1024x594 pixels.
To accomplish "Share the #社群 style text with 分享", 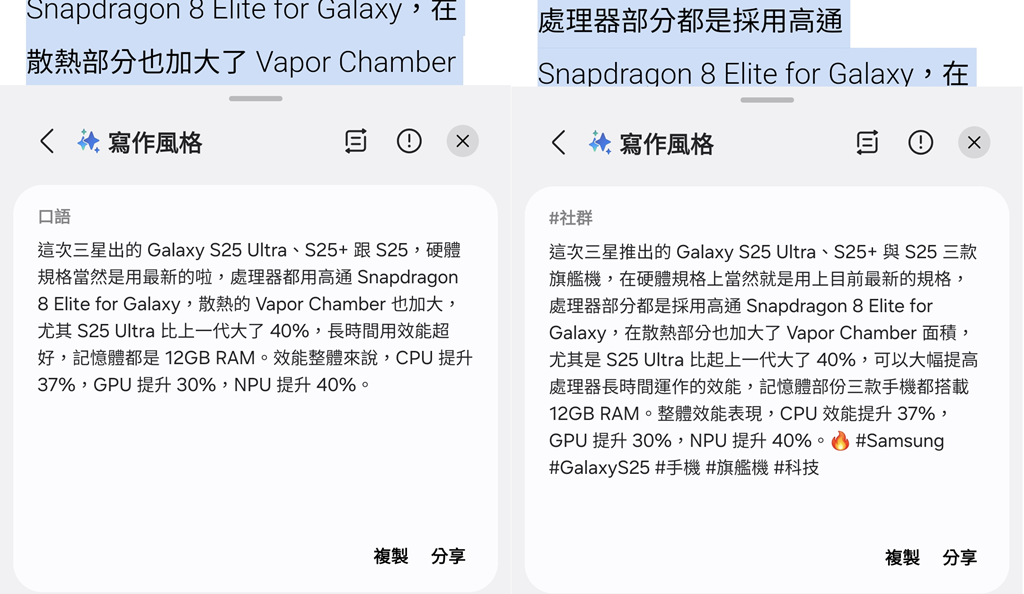I will pos(959,557).
